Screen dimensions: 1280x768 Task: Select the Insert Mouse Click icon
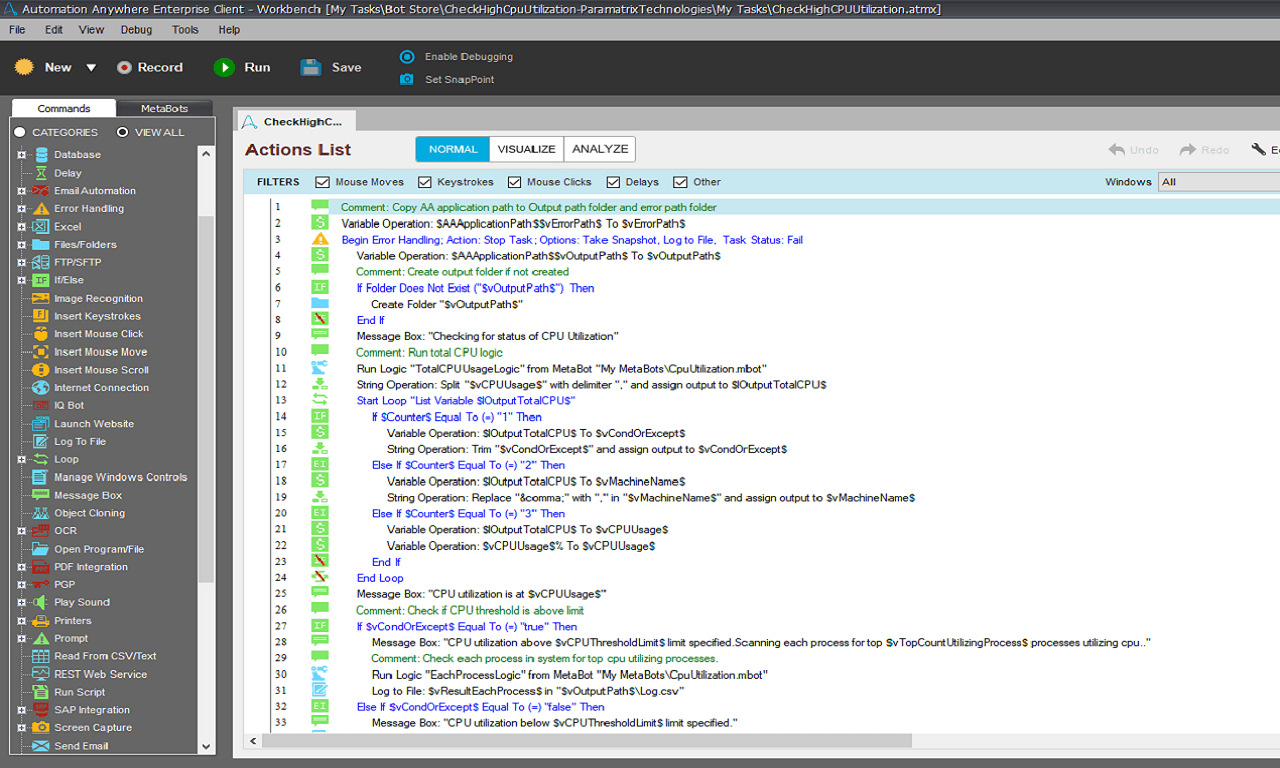coord(41,334)
